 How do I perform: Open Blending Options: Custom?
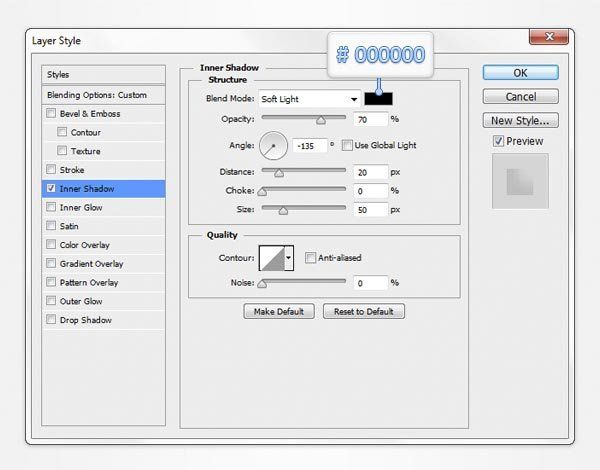[x=103, y=95]
